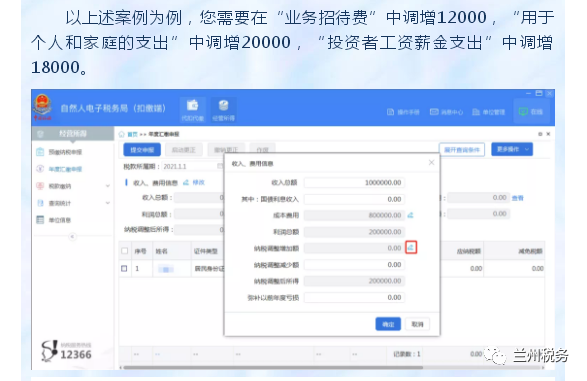This screenshot has height=381, width=587.
Task: Click the 弥补以前年度亏损 input field
Action: 354,298
